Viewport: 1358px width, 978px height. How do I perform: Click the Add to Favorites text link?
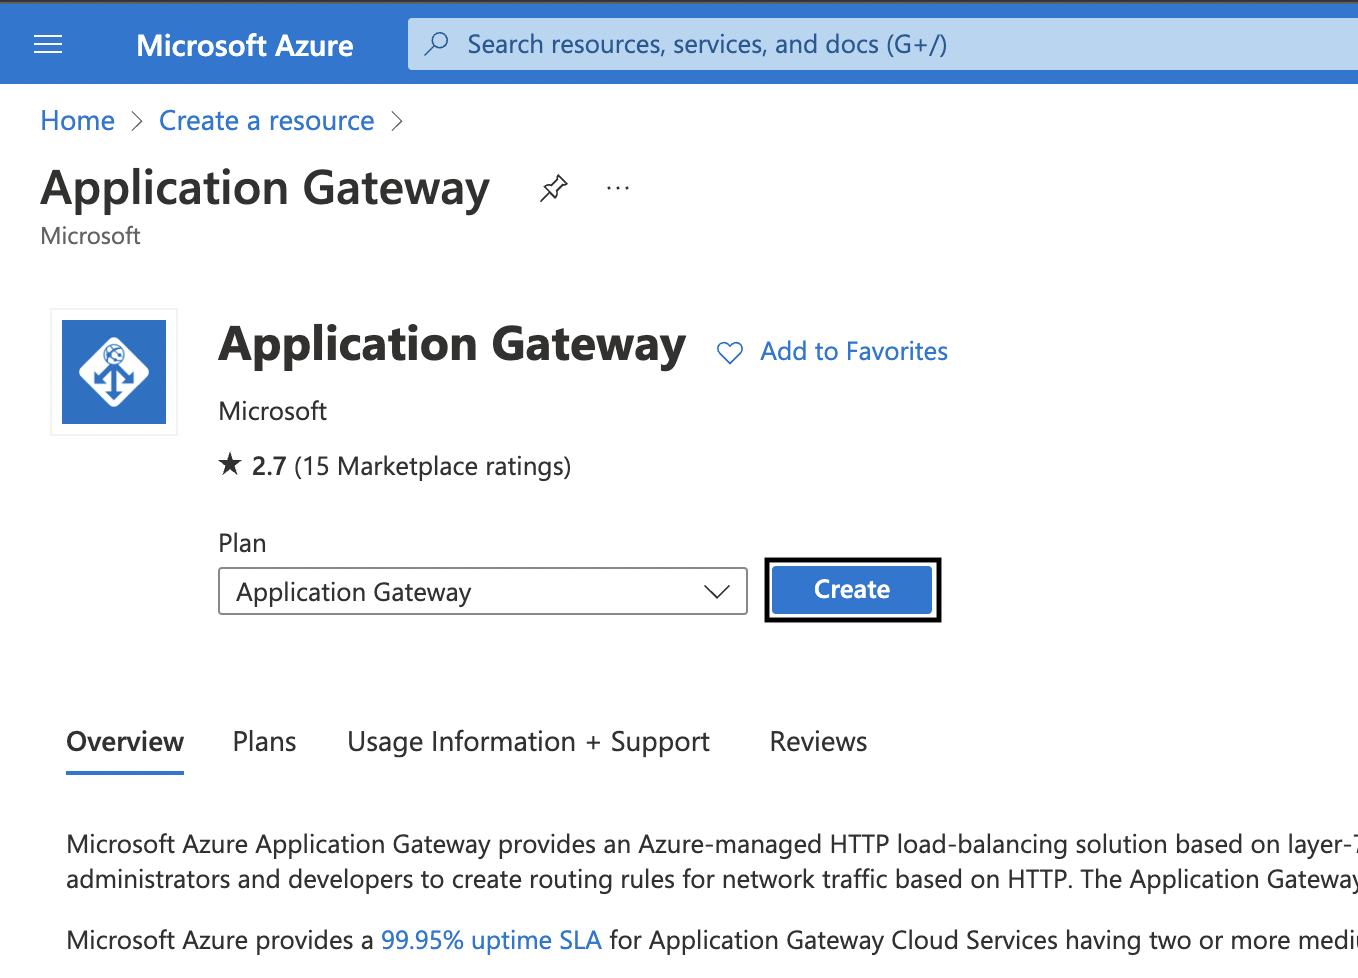click(x=853, y=351)
